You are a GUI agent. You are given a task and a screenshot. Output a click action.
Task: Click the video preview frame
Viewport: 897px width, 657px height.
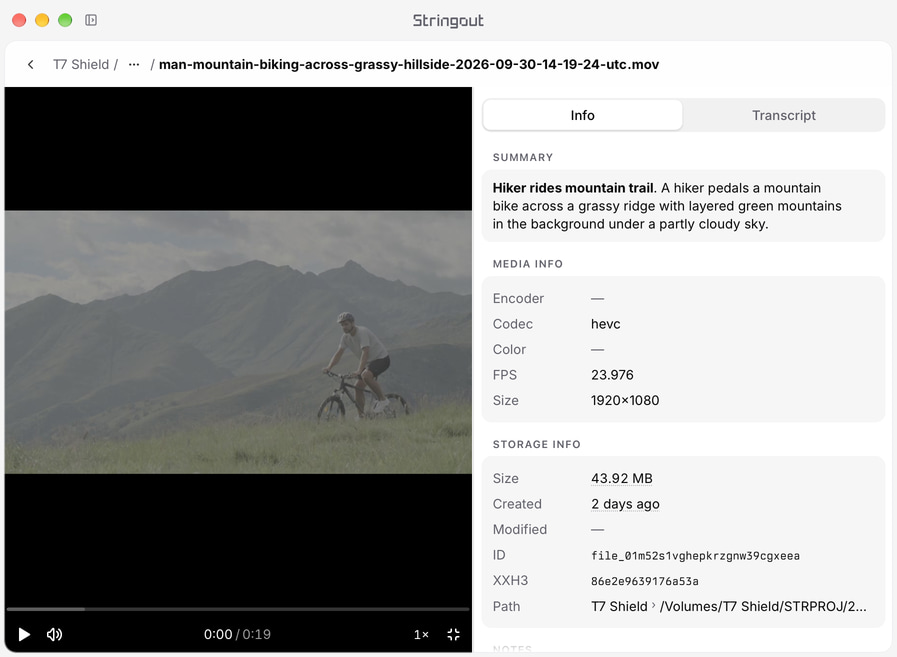[239, 342]
